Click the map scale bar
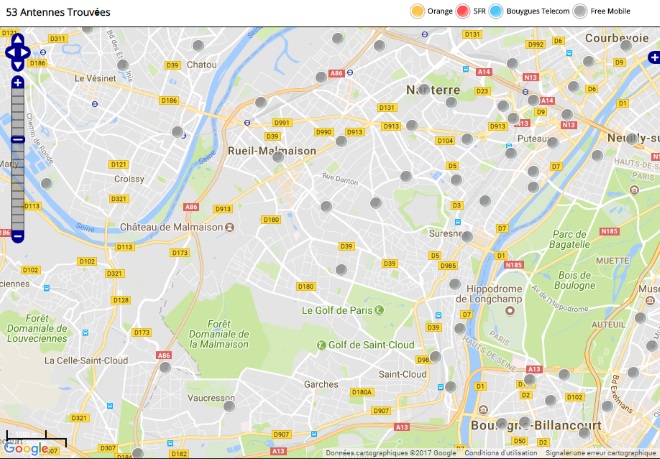Image resolution: width=660 pixels, height=459 pixels. 36,437
